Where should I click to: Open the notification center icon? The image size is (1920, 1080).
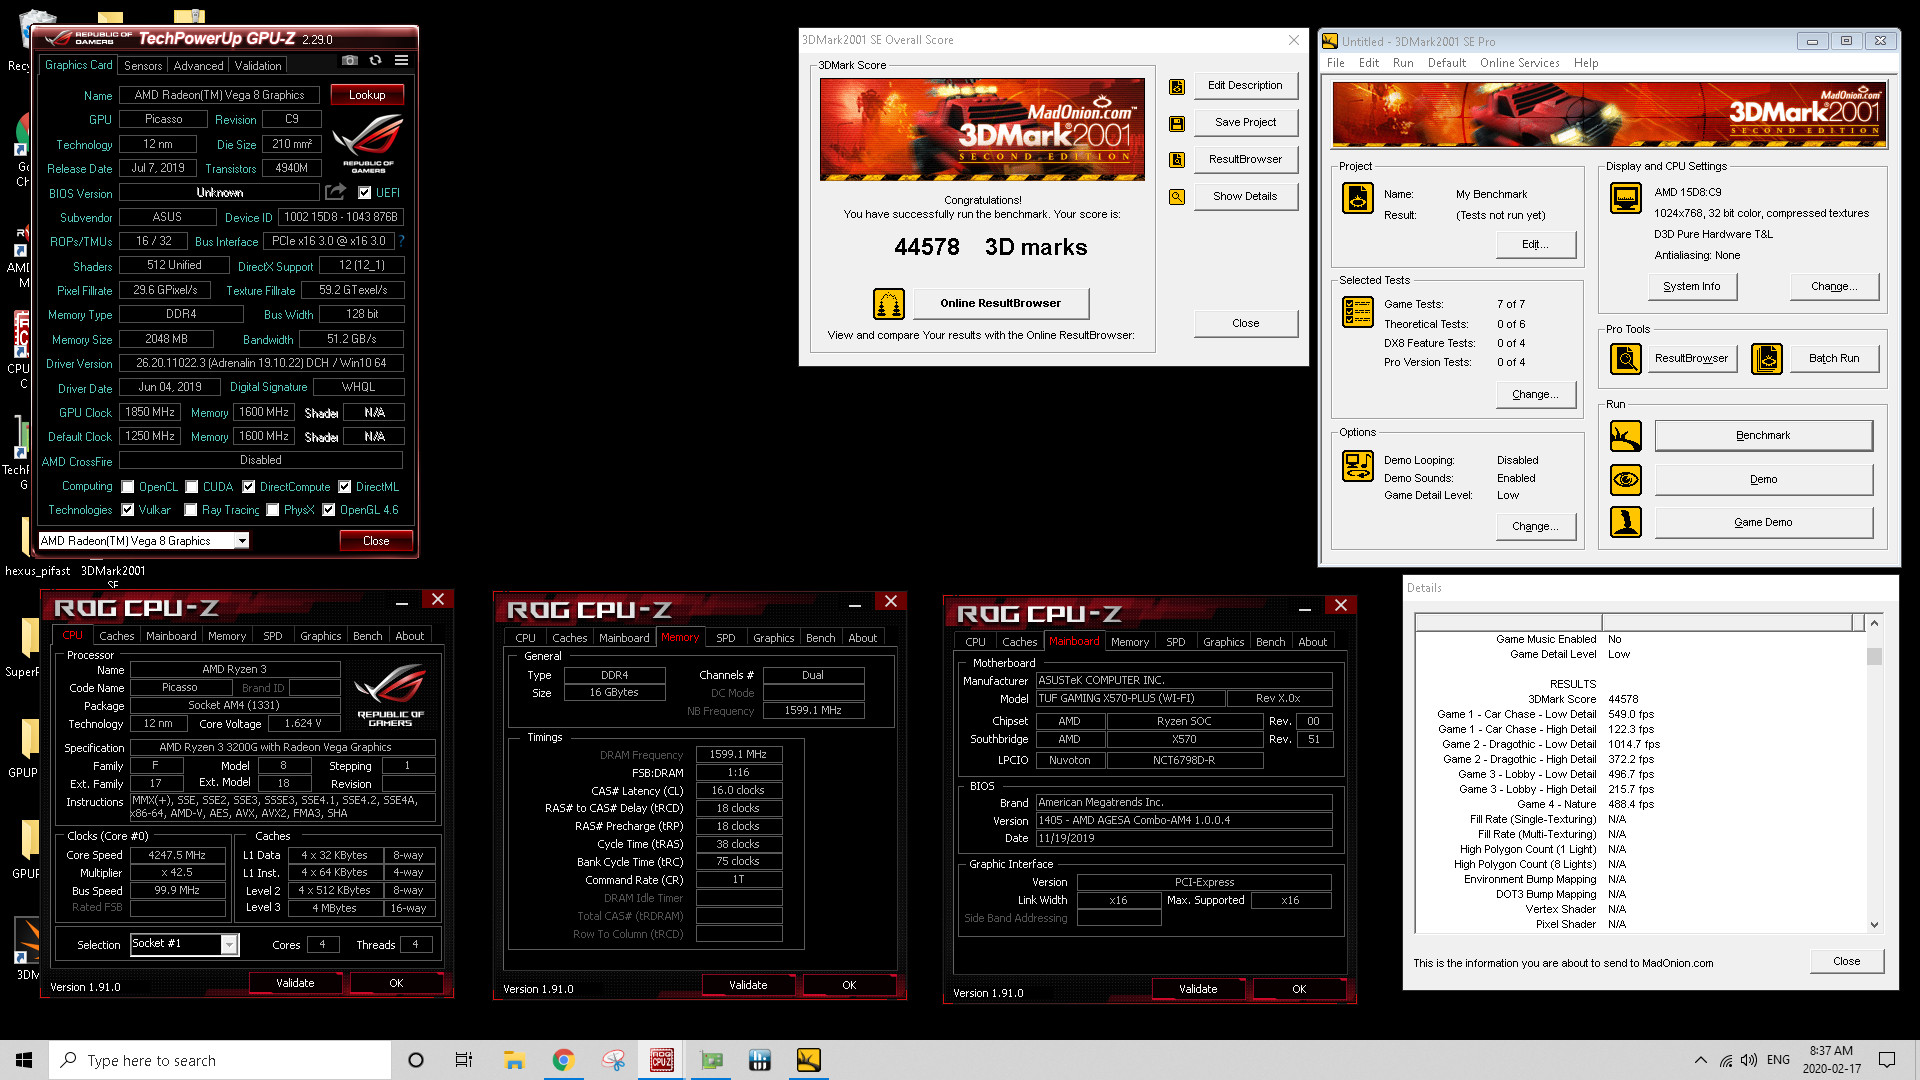point(1887,1060)
